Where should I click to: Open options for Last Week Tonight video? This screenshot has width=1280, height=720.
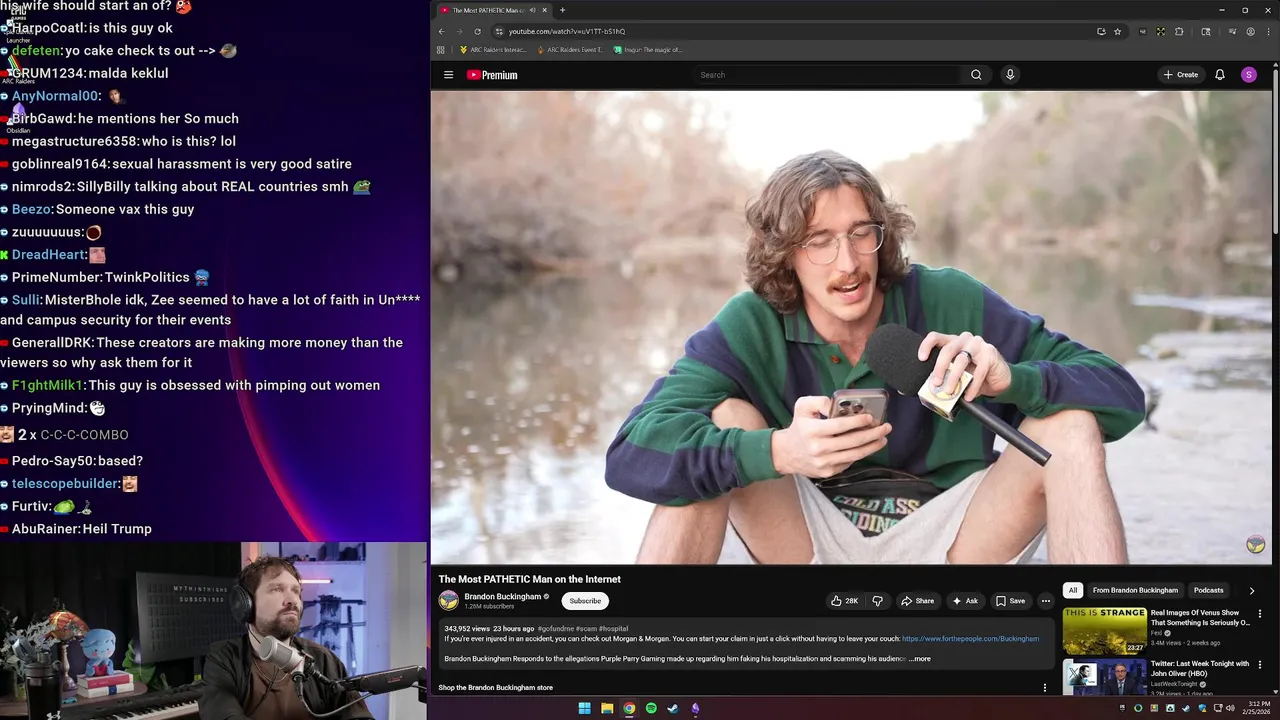pyautogui.click(x=1260, y=665)
